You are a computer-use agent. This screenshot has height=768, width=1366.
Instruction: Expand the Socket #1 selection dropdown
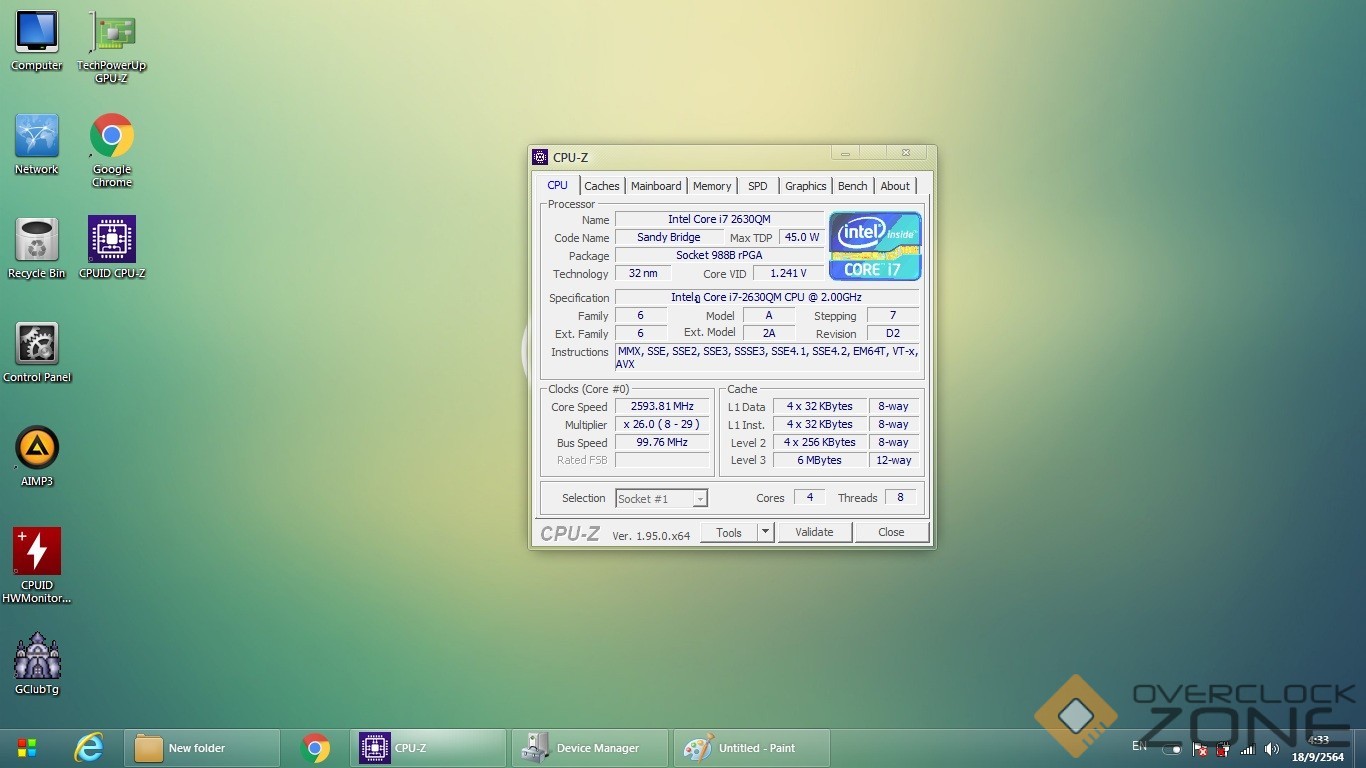point(700,499)
